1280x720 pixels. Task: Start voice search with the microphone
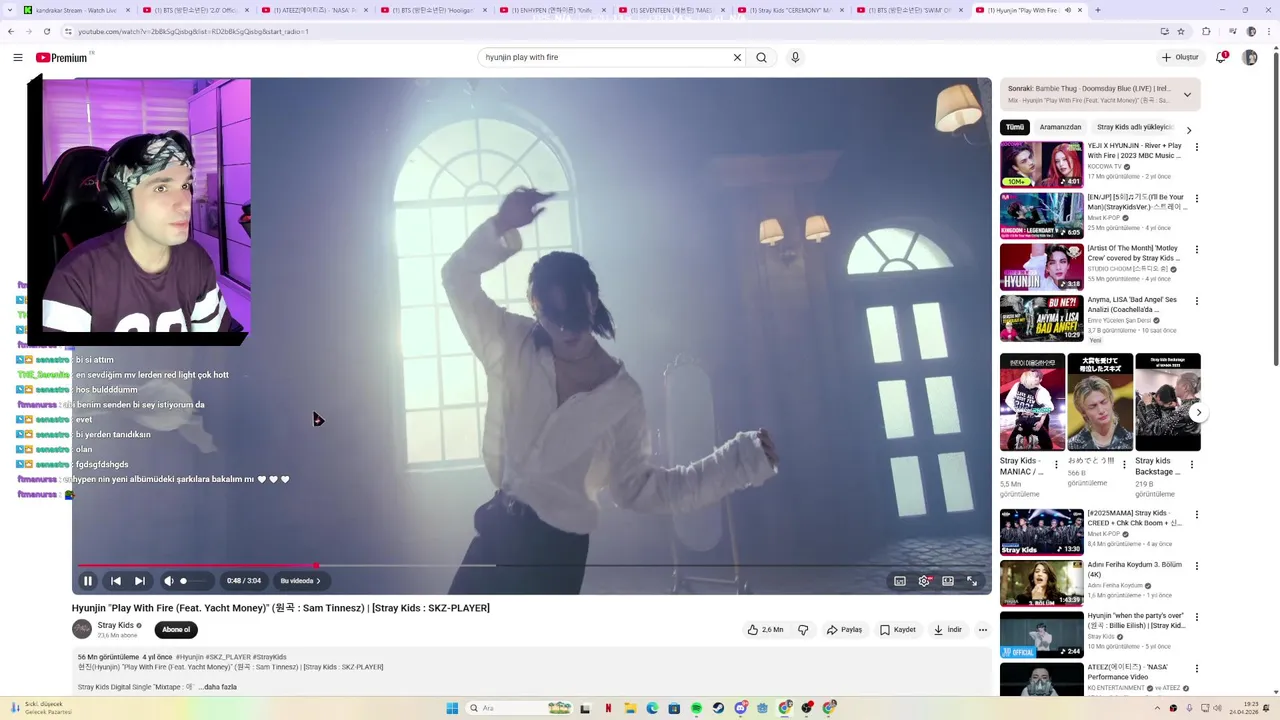click(795, 57)
